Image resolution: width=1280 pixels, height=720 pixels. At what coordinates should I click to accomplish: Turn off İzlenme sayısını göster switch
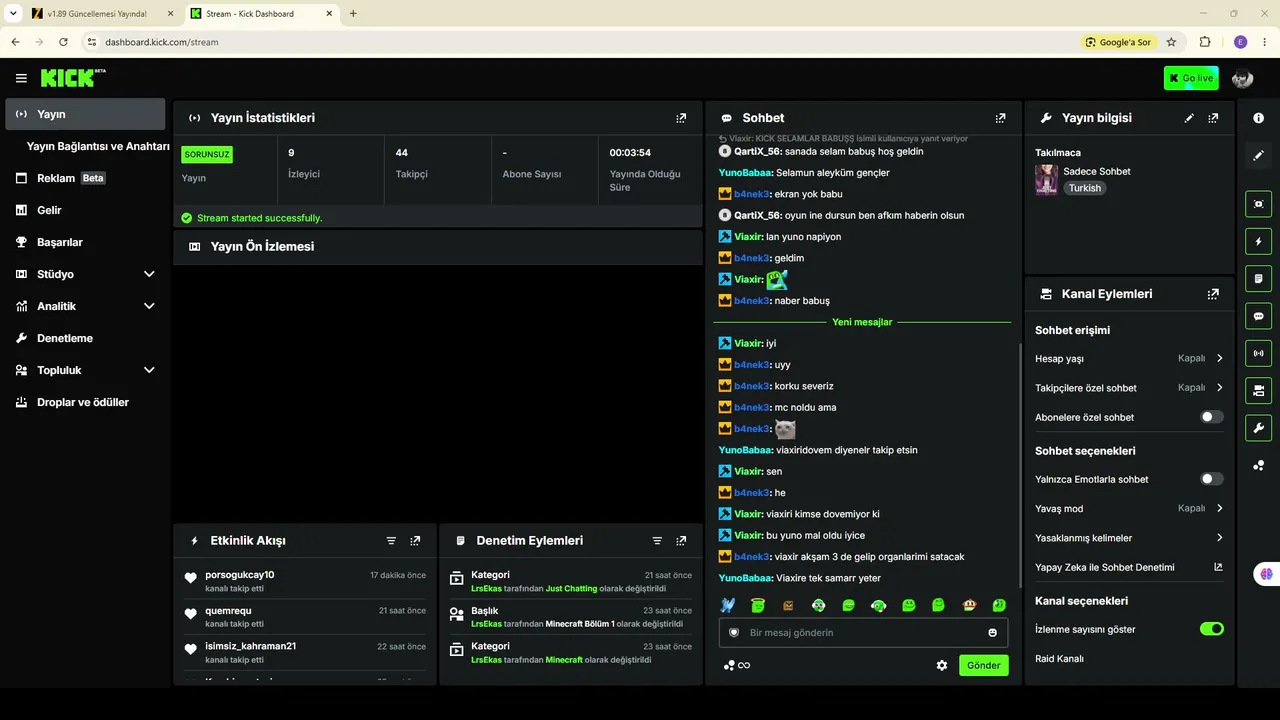(1211, 629)
